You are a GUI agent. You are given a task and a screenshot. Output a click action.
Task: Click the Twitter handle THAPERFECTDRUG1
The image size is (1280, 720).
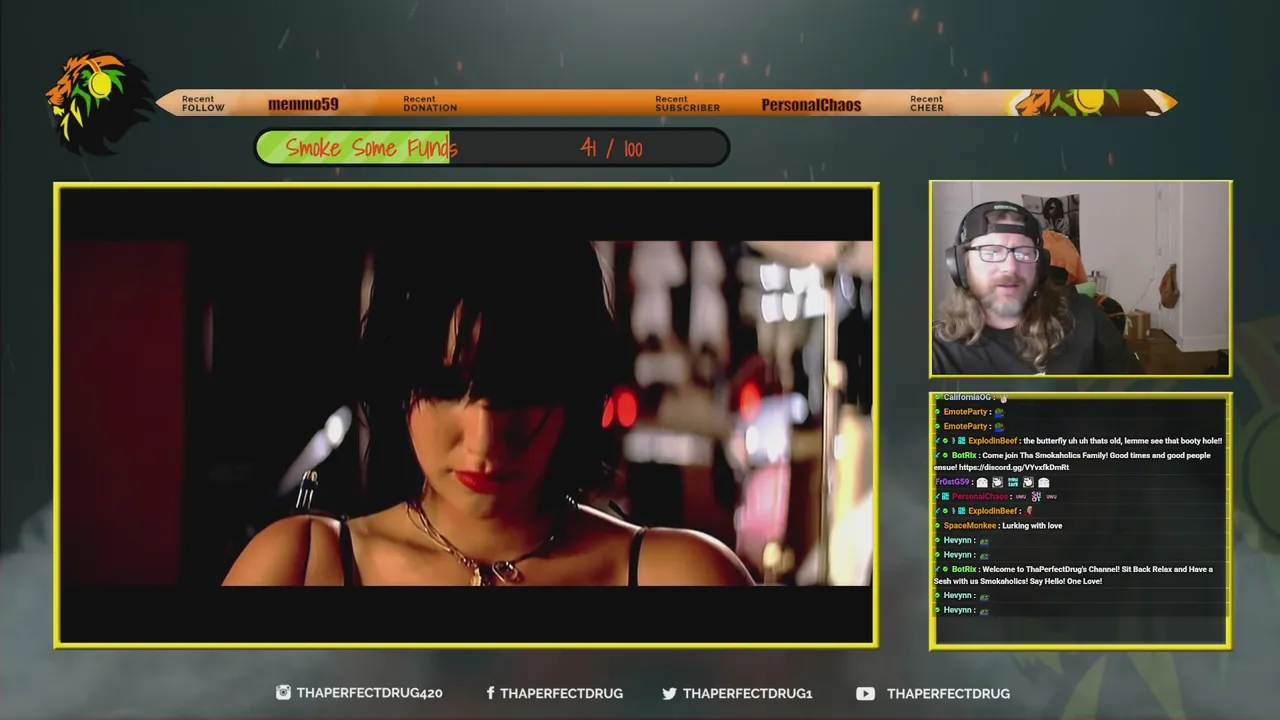tap(747, 693)
